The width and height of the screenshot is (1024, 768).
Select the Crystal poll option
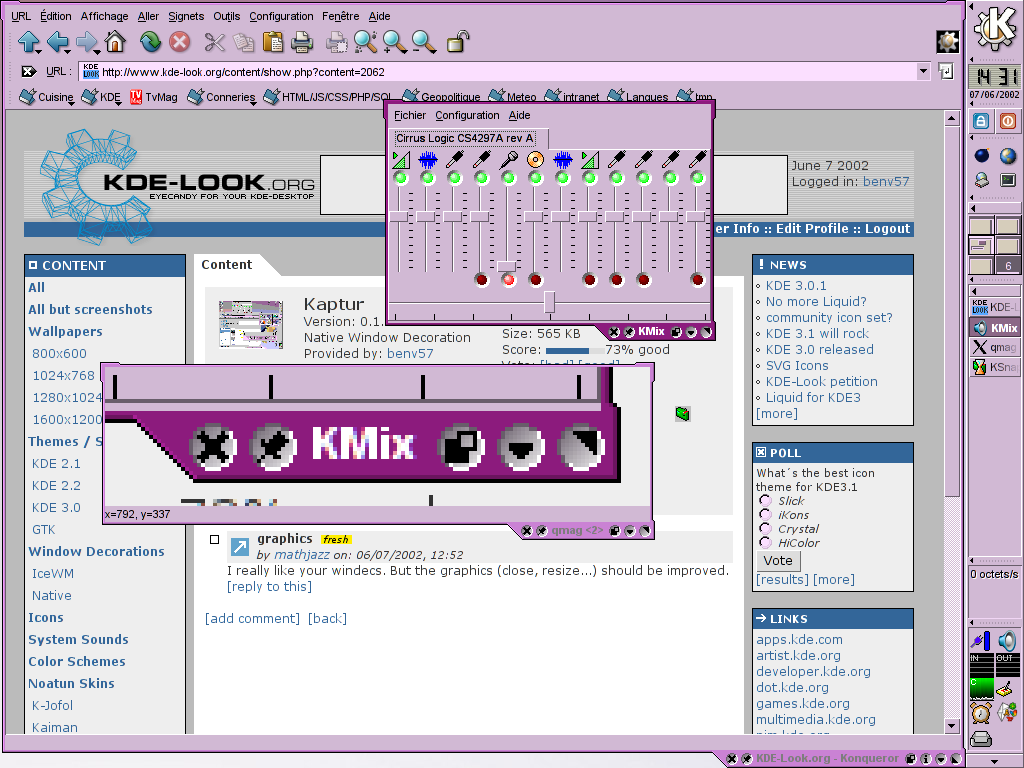[x=765, y=528]
